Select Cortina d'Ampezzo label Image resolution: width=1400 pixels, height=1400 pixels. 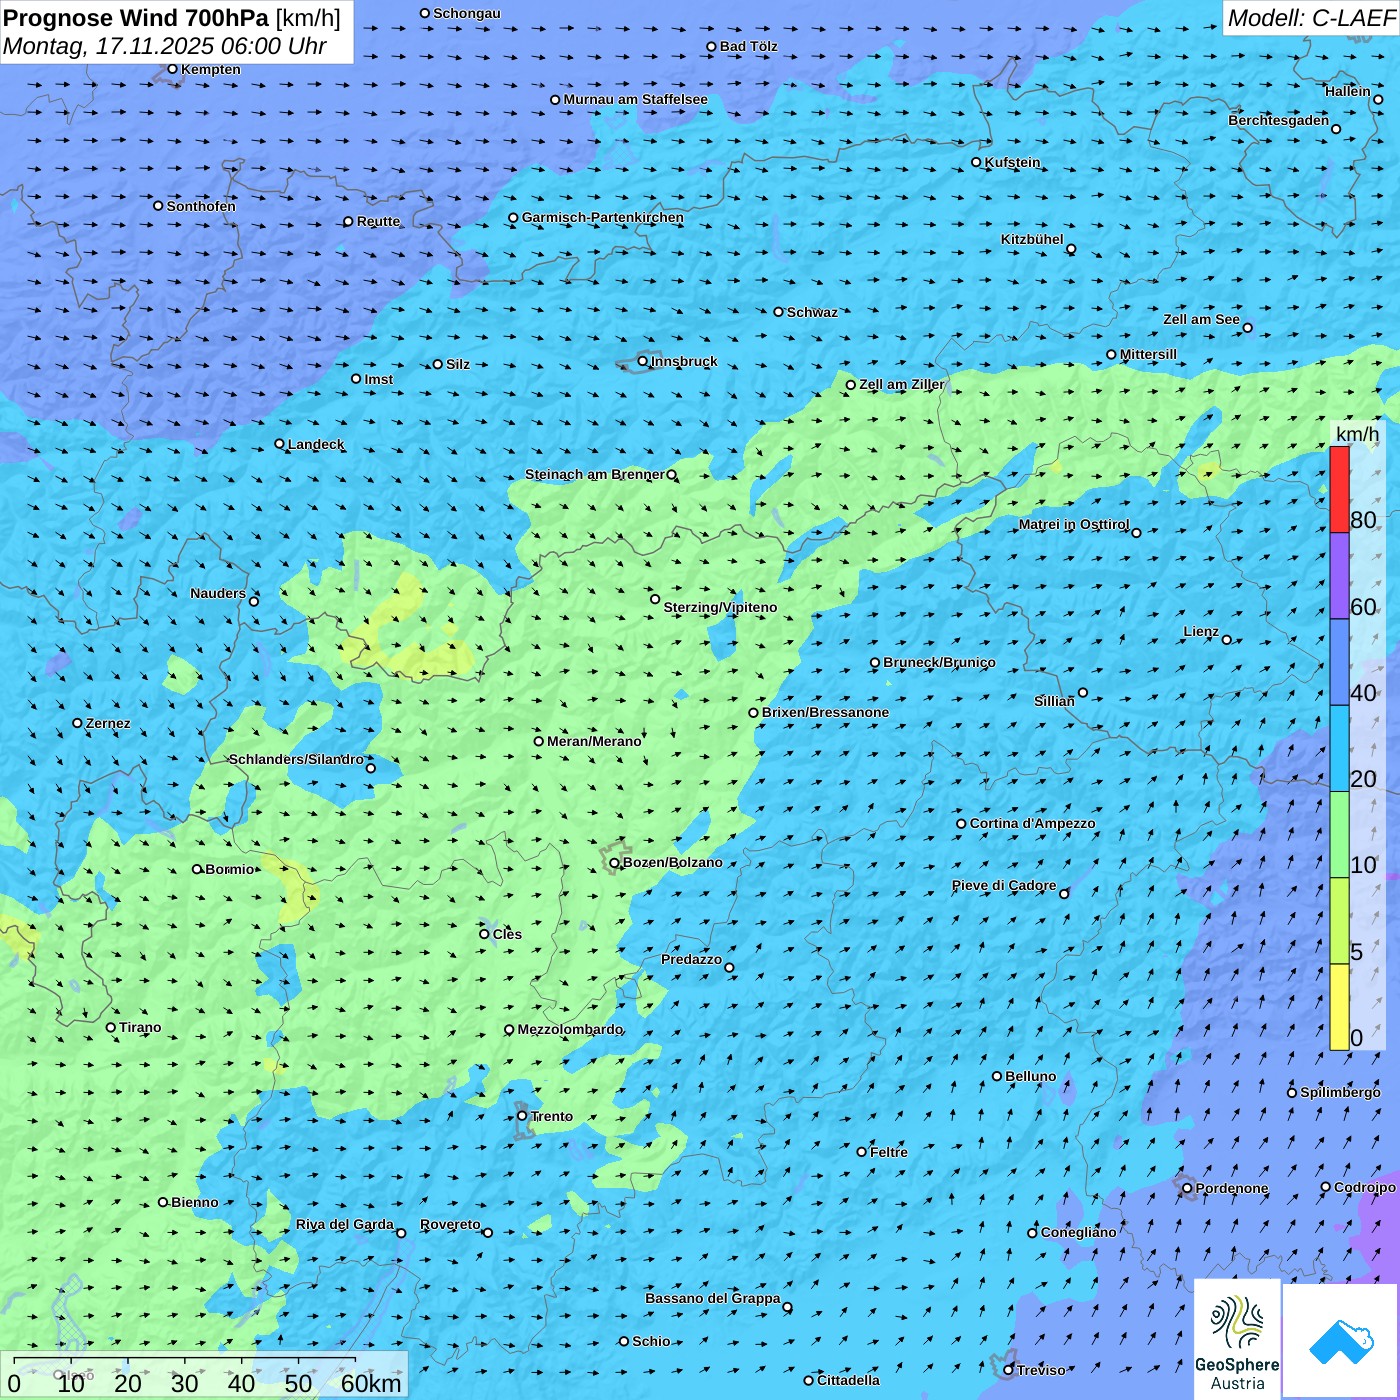(1032, 823)
